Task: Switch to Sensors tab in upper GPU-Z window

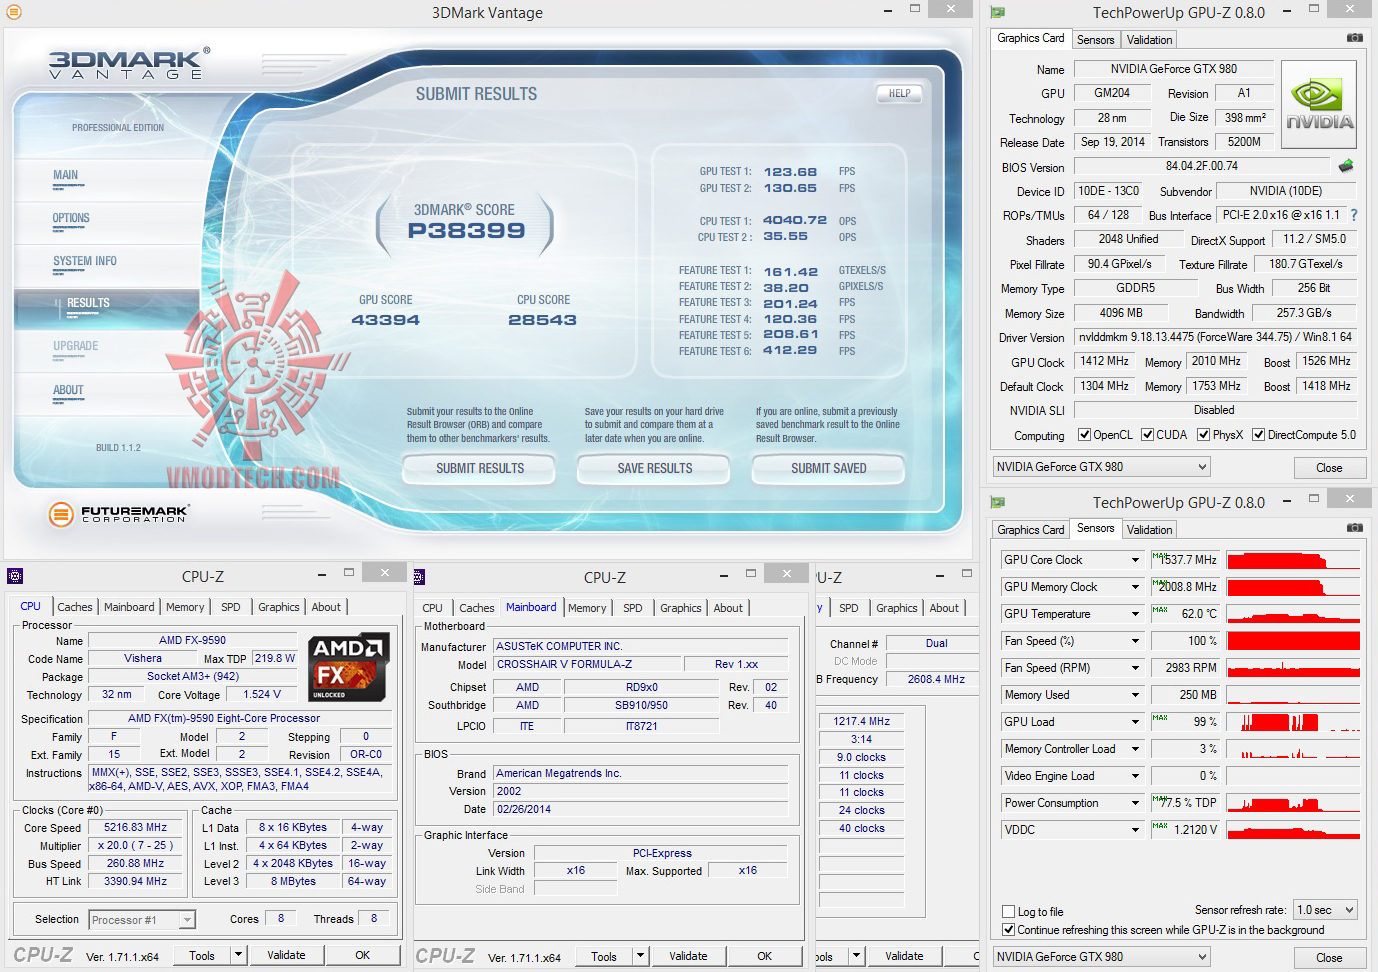Action: point(1095,40)
